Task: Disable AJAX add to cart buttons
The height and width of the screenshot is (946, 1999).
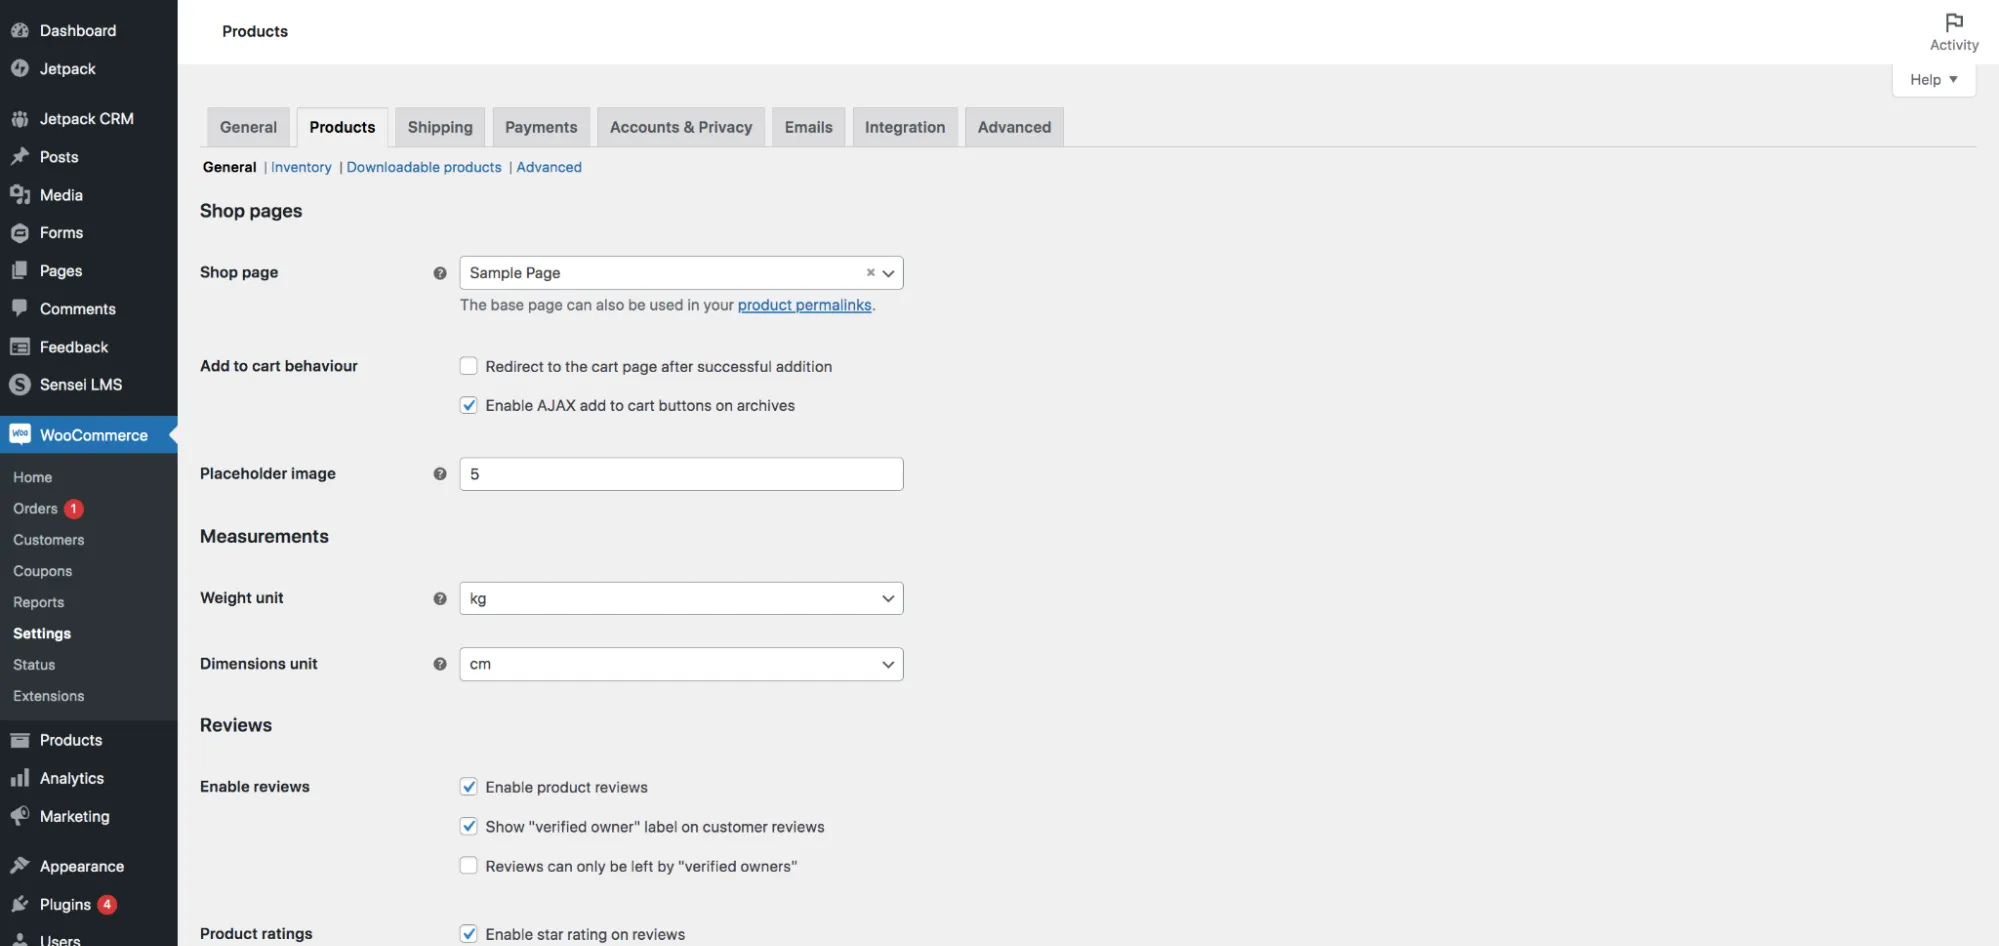Action: click(x=468, y=405)
